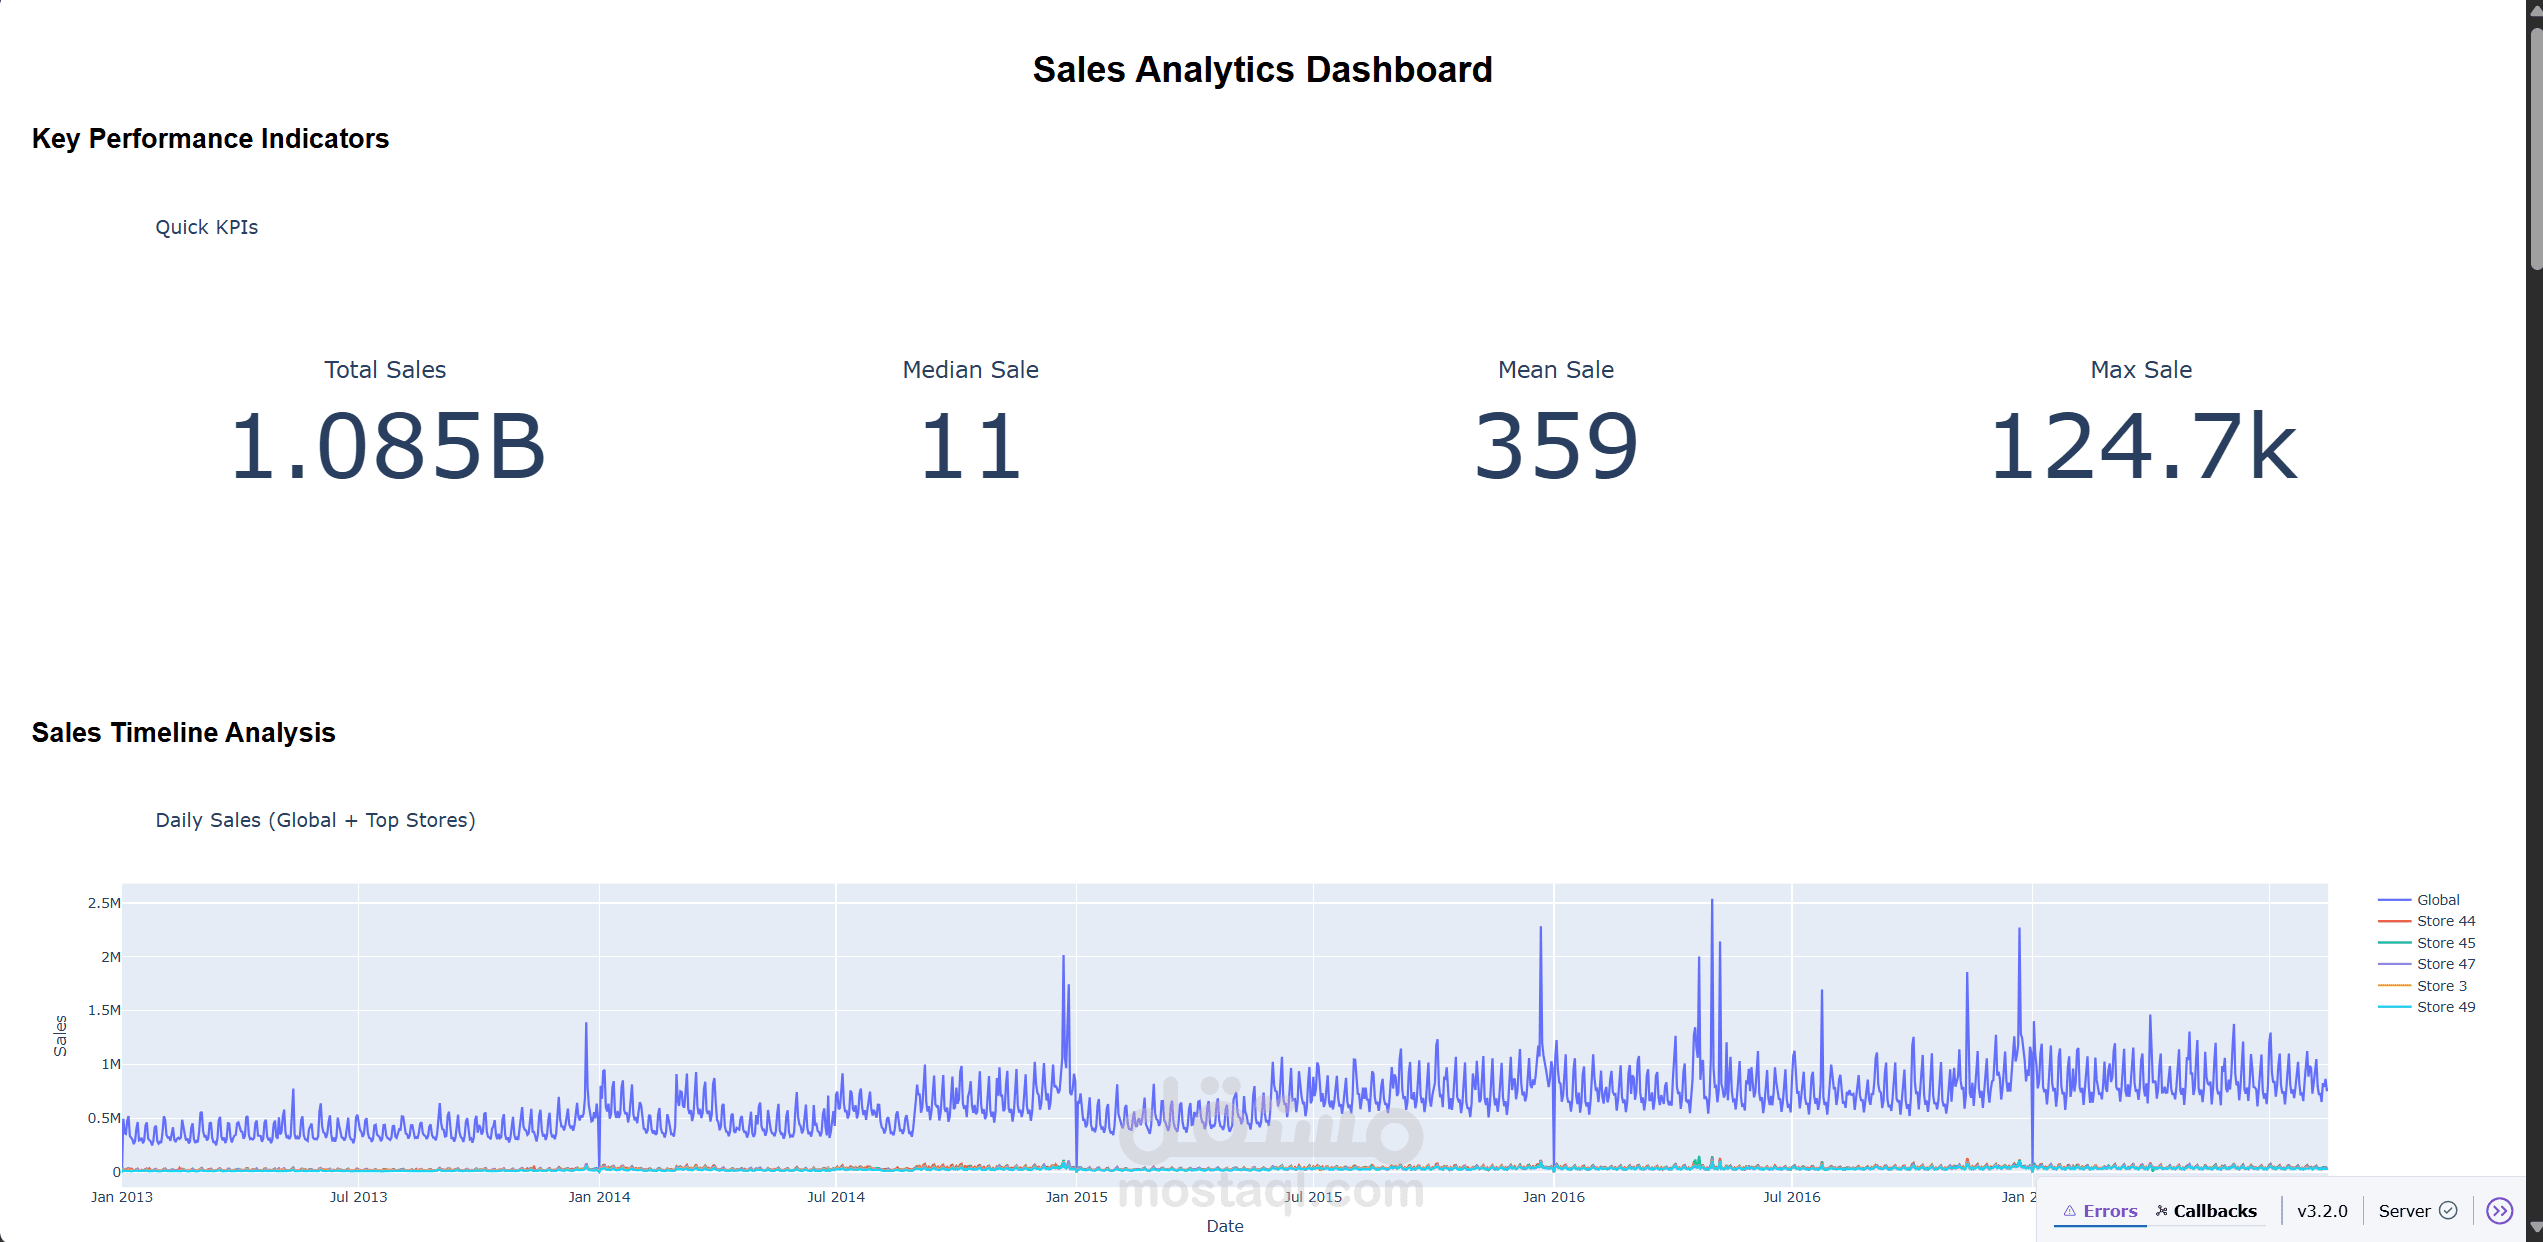The image size is (2543, 1242).
Task: Toggle the Store 47 legend entry
Action: tap(2445, 963)
